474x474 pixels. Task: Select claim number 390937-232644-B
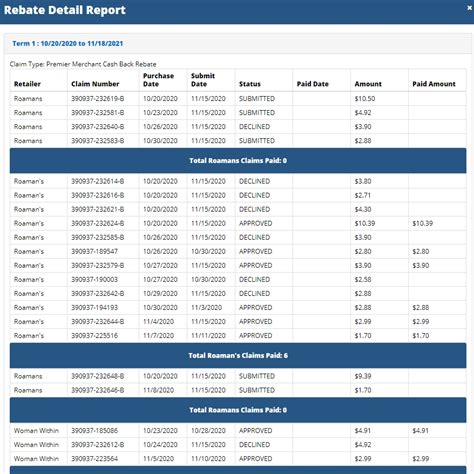[x=98, y=321]
